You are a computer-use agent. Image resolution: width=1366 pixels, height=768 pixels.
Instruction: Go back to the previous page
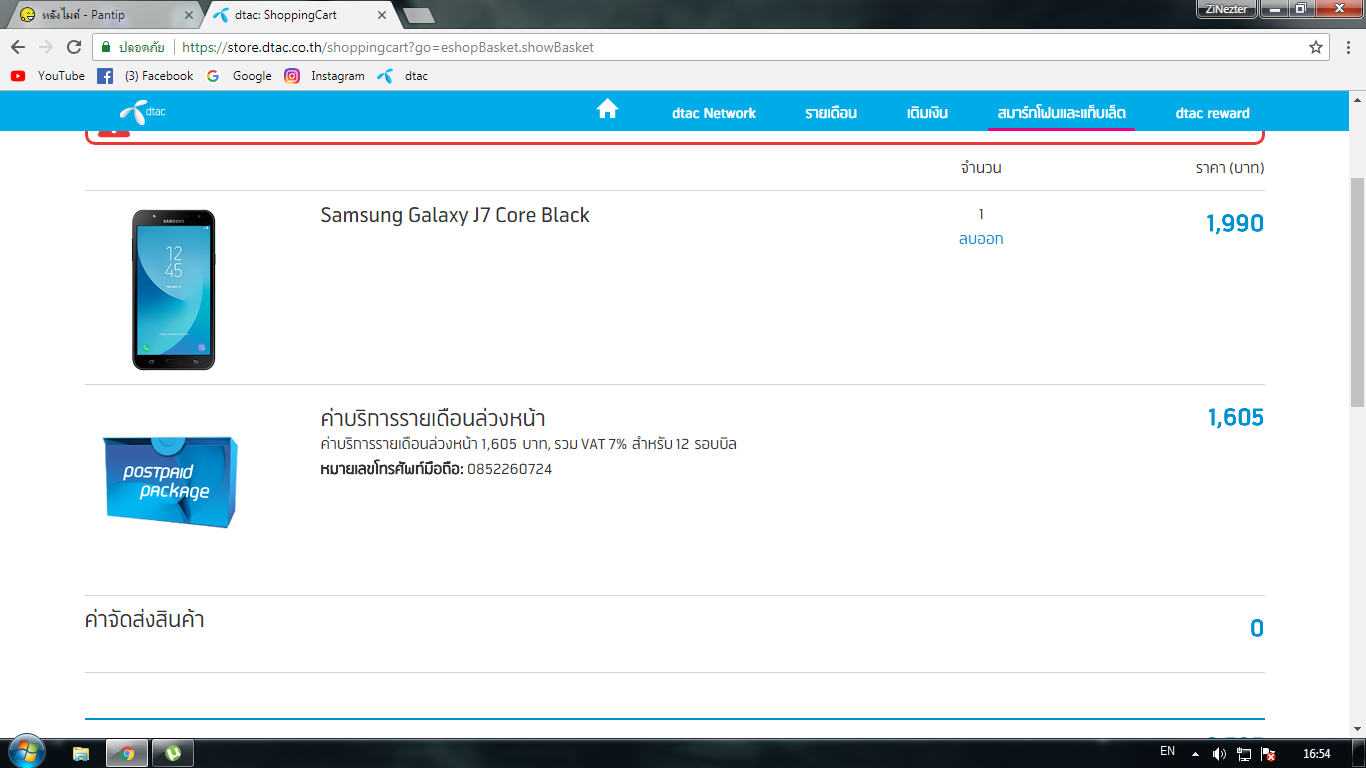click(18, 47)
